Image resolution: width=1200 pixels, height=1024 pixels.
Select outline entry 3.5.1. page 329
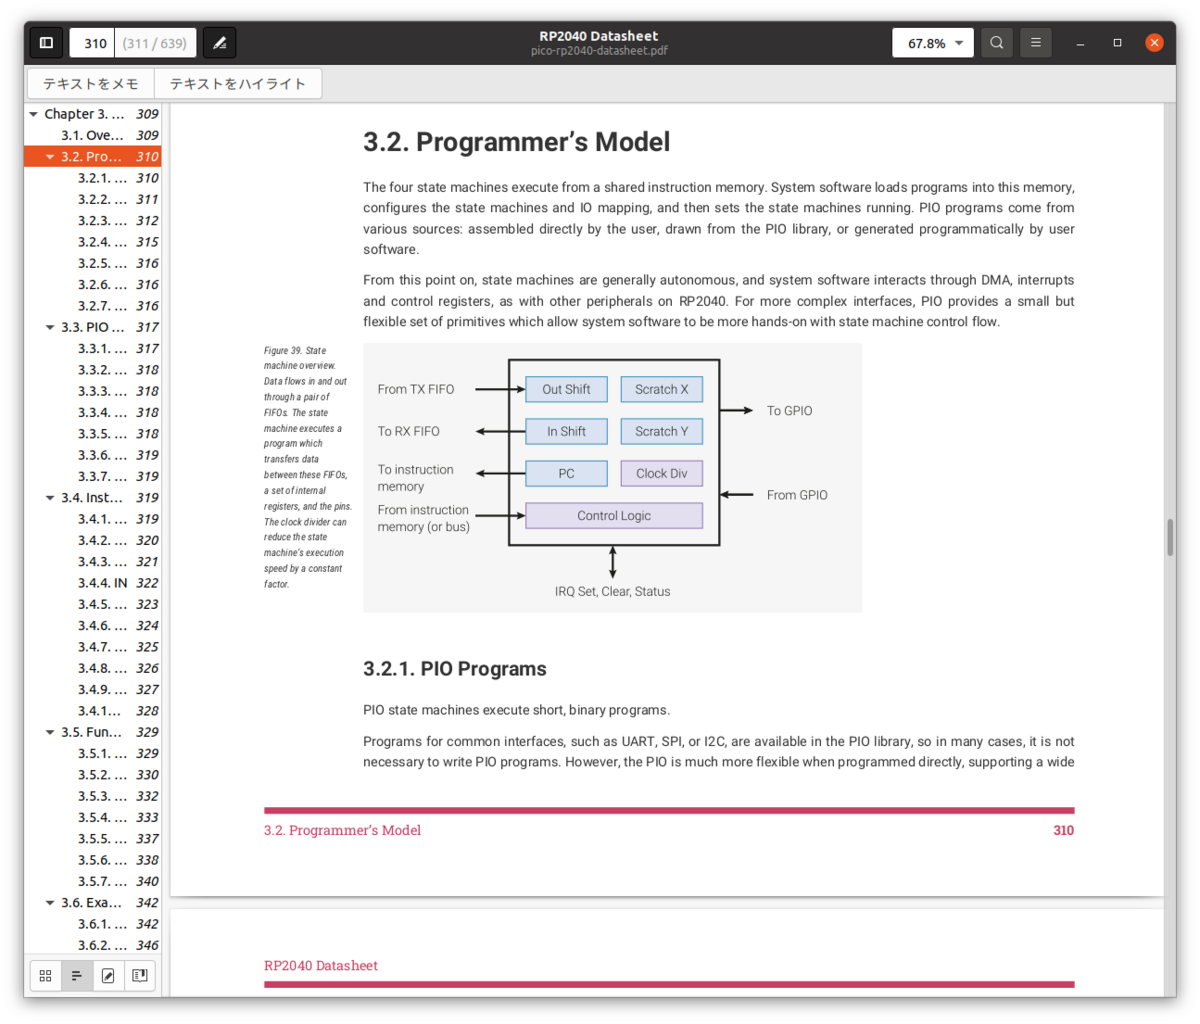tap(93, 753)
